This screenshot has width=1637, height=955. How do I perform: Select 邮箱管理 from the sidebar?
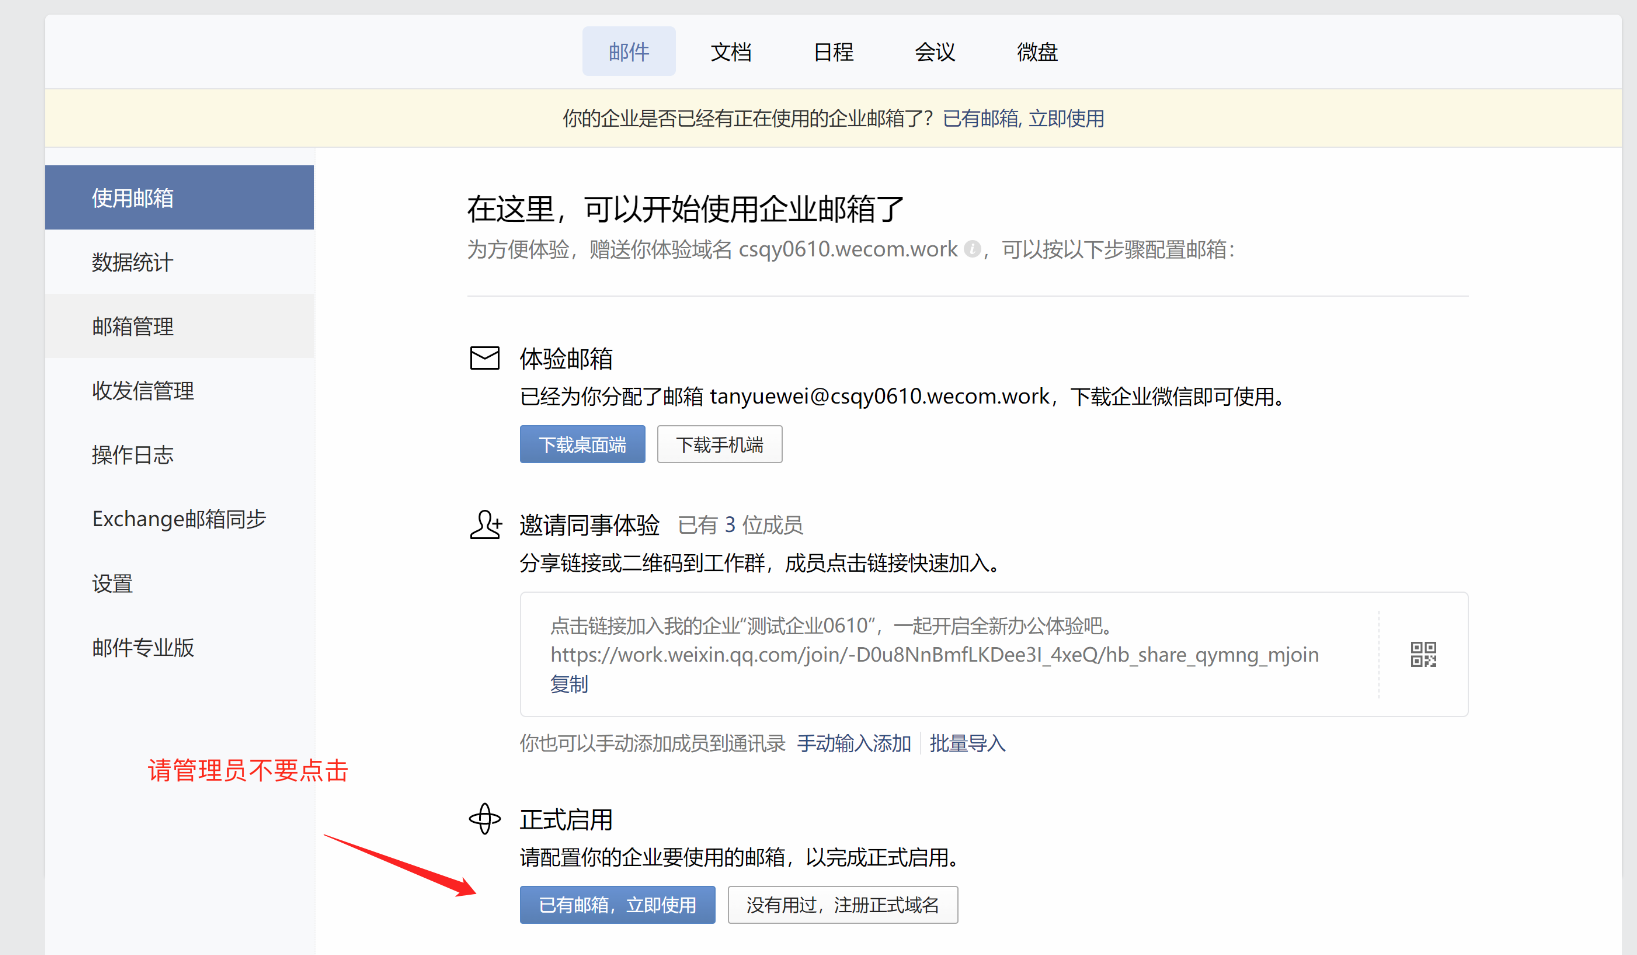[x=133, y=327]
